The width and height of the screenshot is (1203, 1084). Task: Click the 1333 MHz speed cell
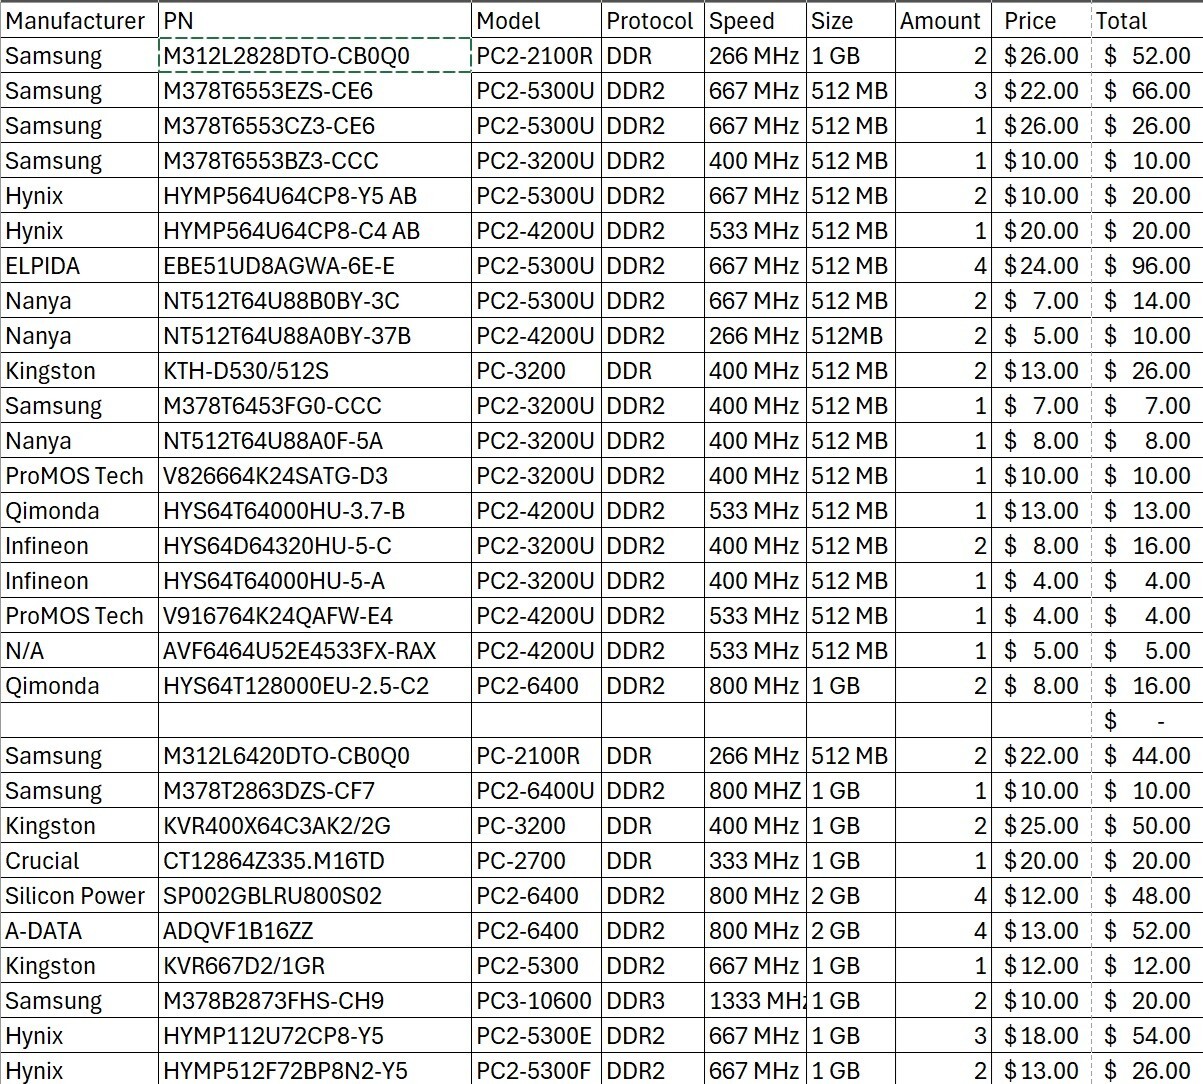click(755, 1001)
